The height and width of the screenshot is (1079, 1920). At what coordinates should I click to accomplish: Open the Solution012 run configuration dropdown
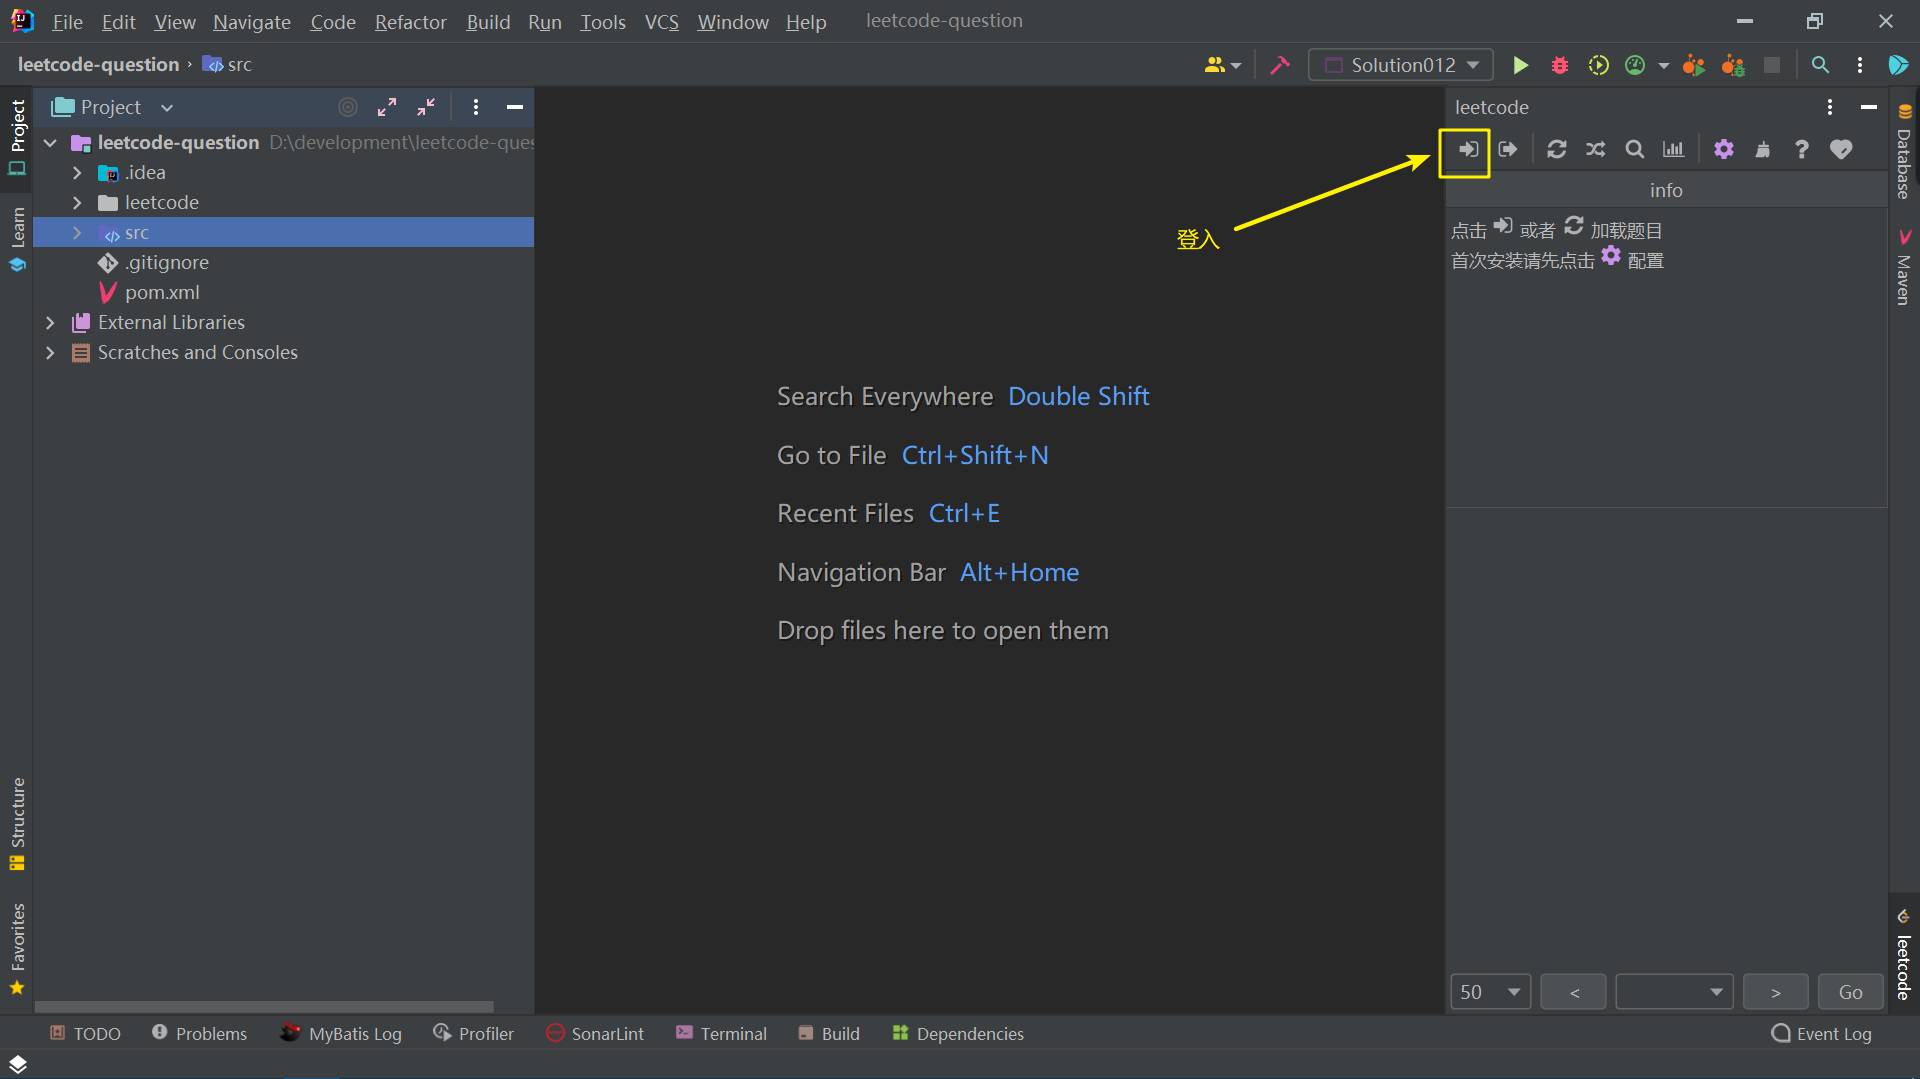(x=1400, y=65)
